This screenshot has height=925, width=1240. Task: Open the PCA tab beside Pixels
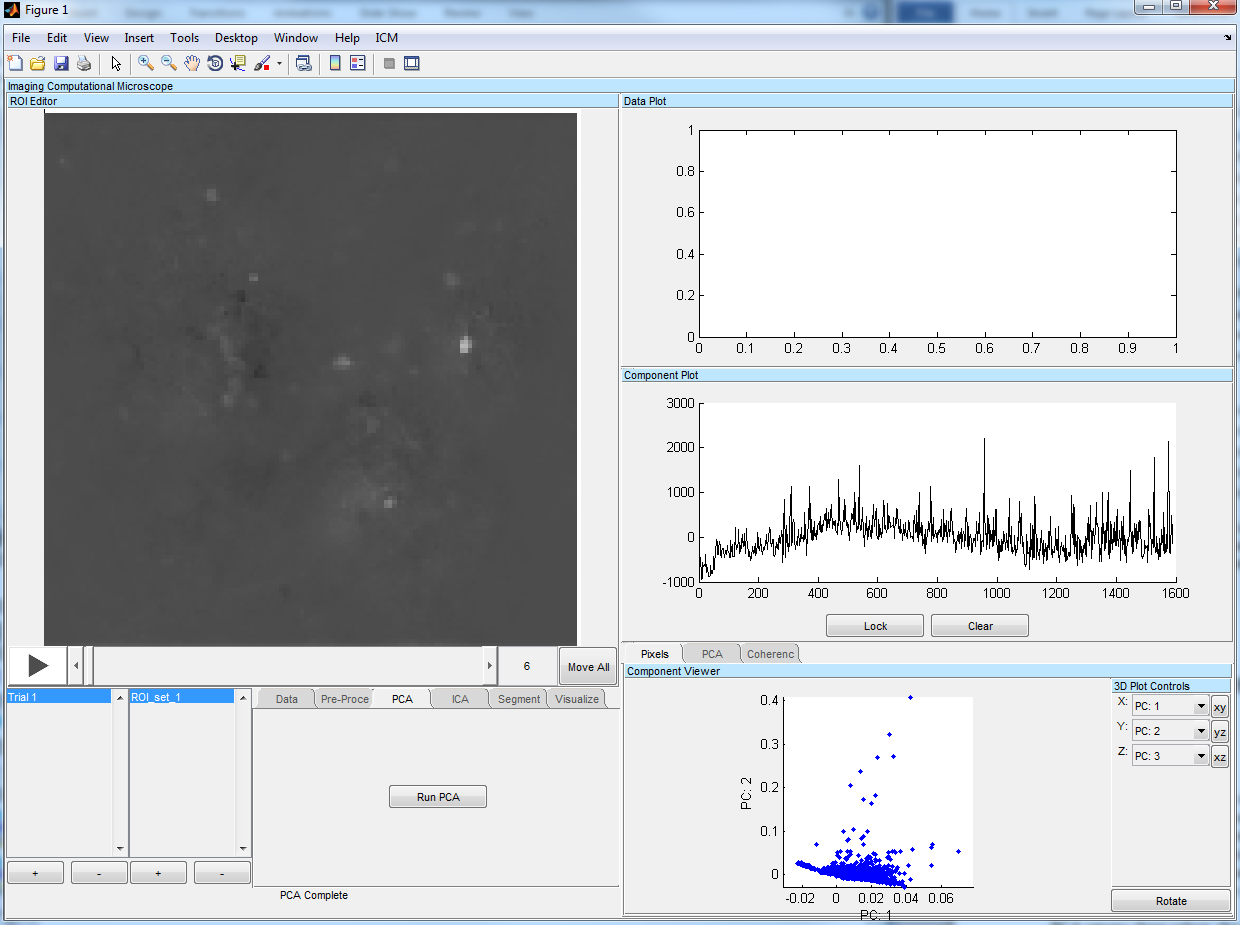click(x=712, y=654)
